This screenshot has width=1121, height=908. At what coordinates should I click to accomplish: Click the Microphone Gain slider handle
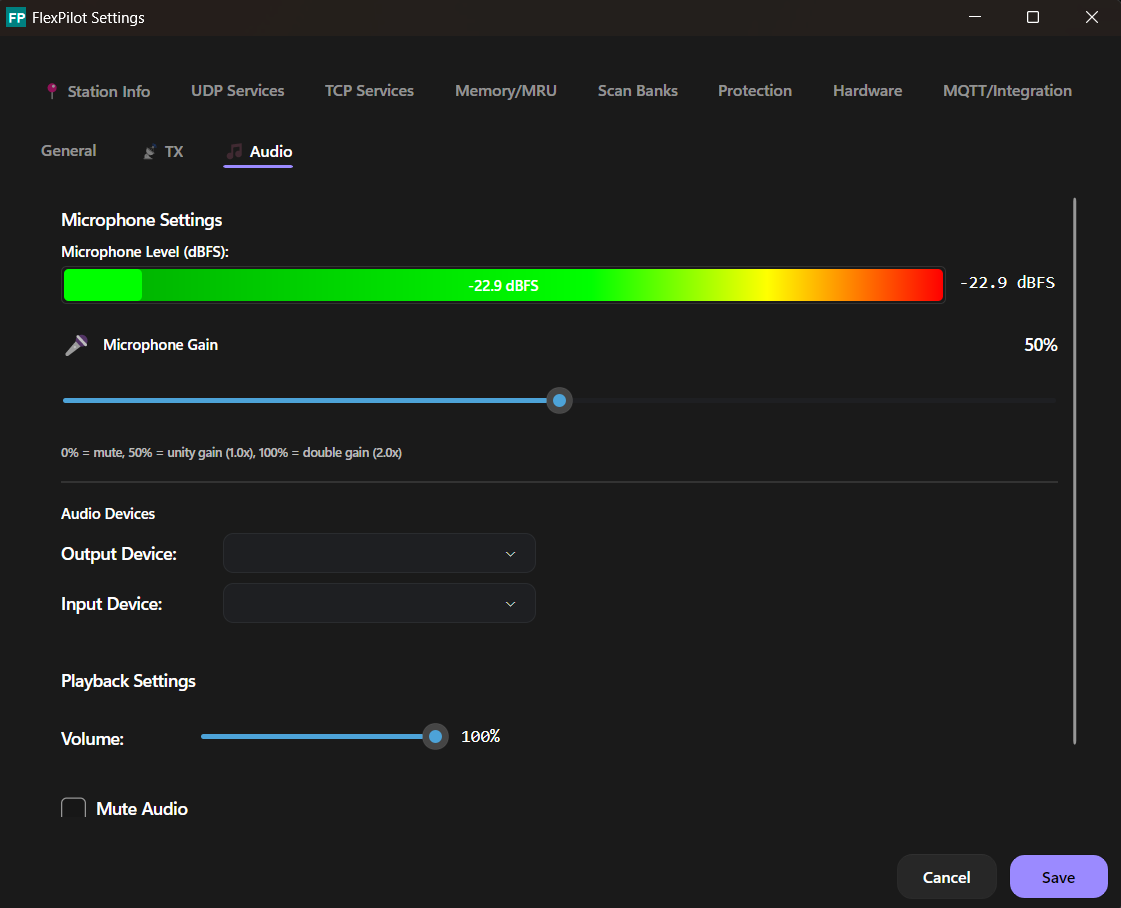[x=560, y=401]
